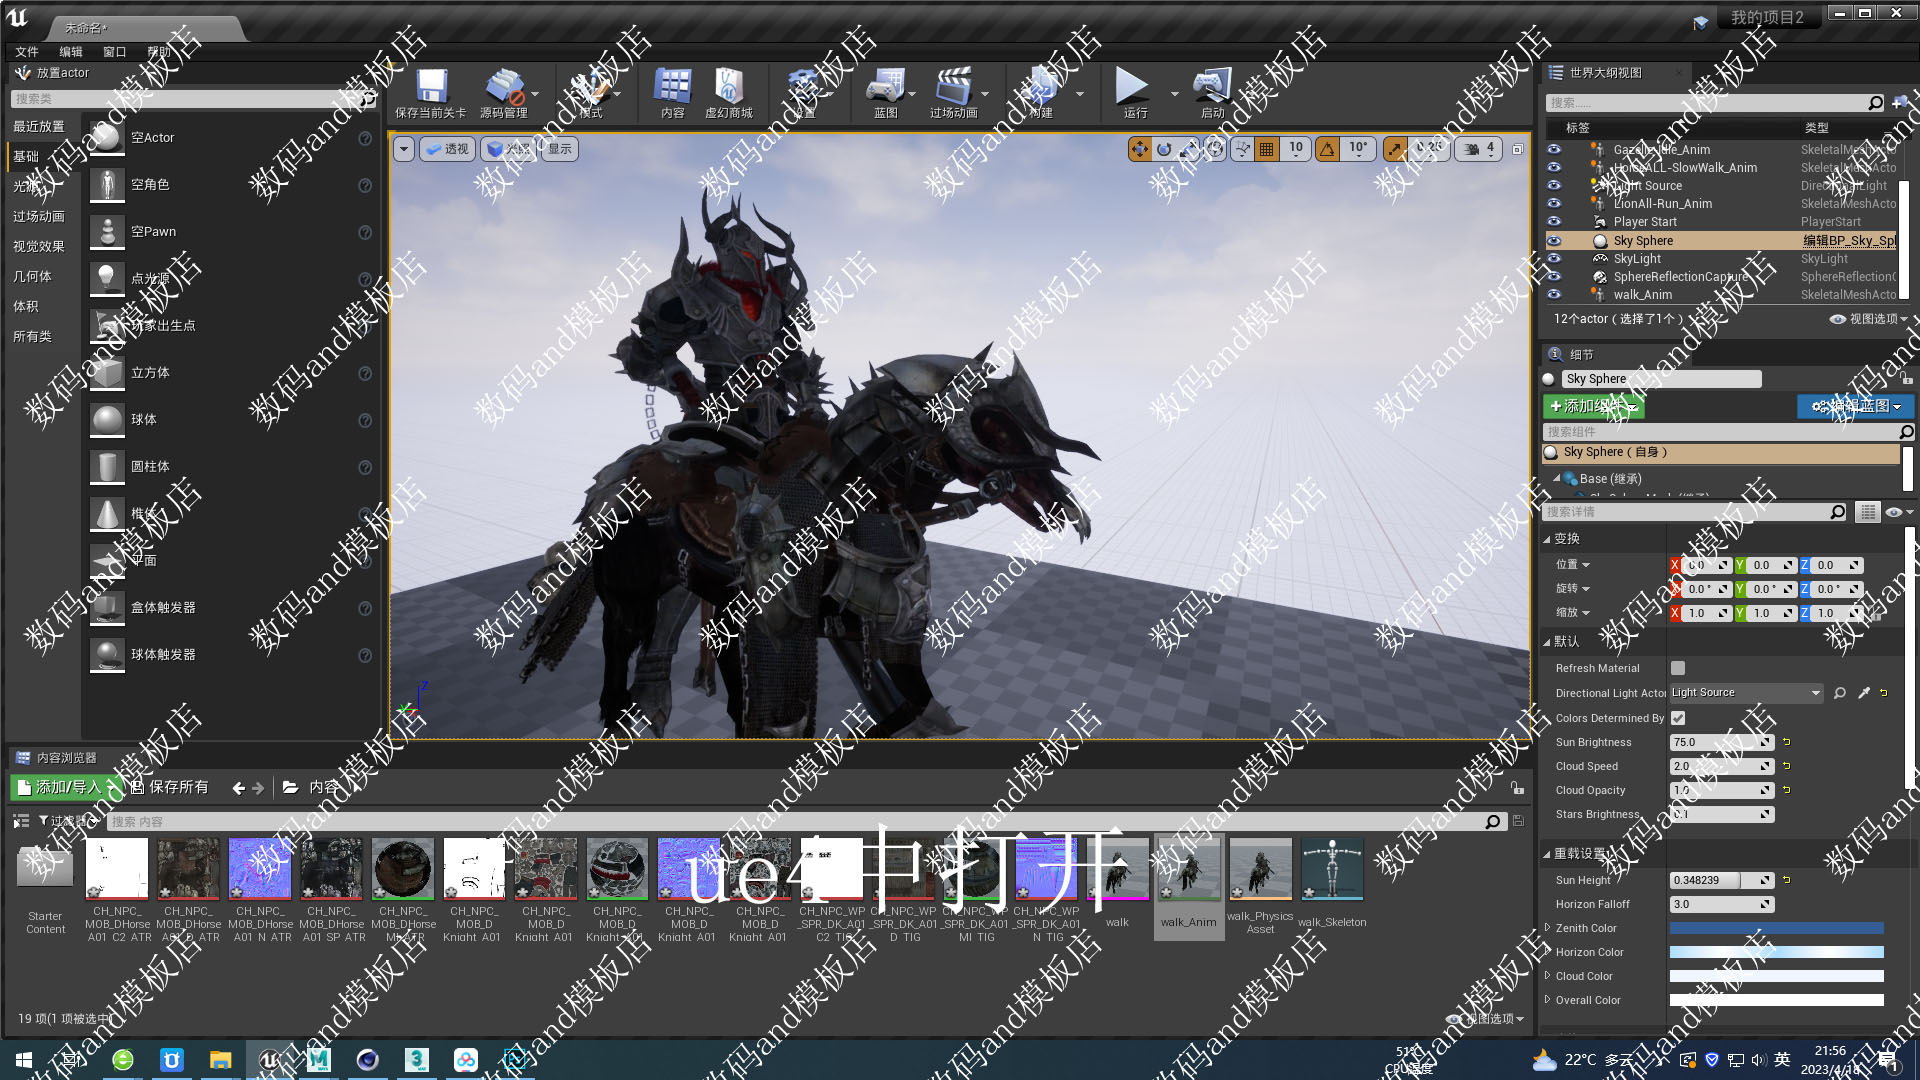Click the camera speed icon in viewport

[1472, 149]
